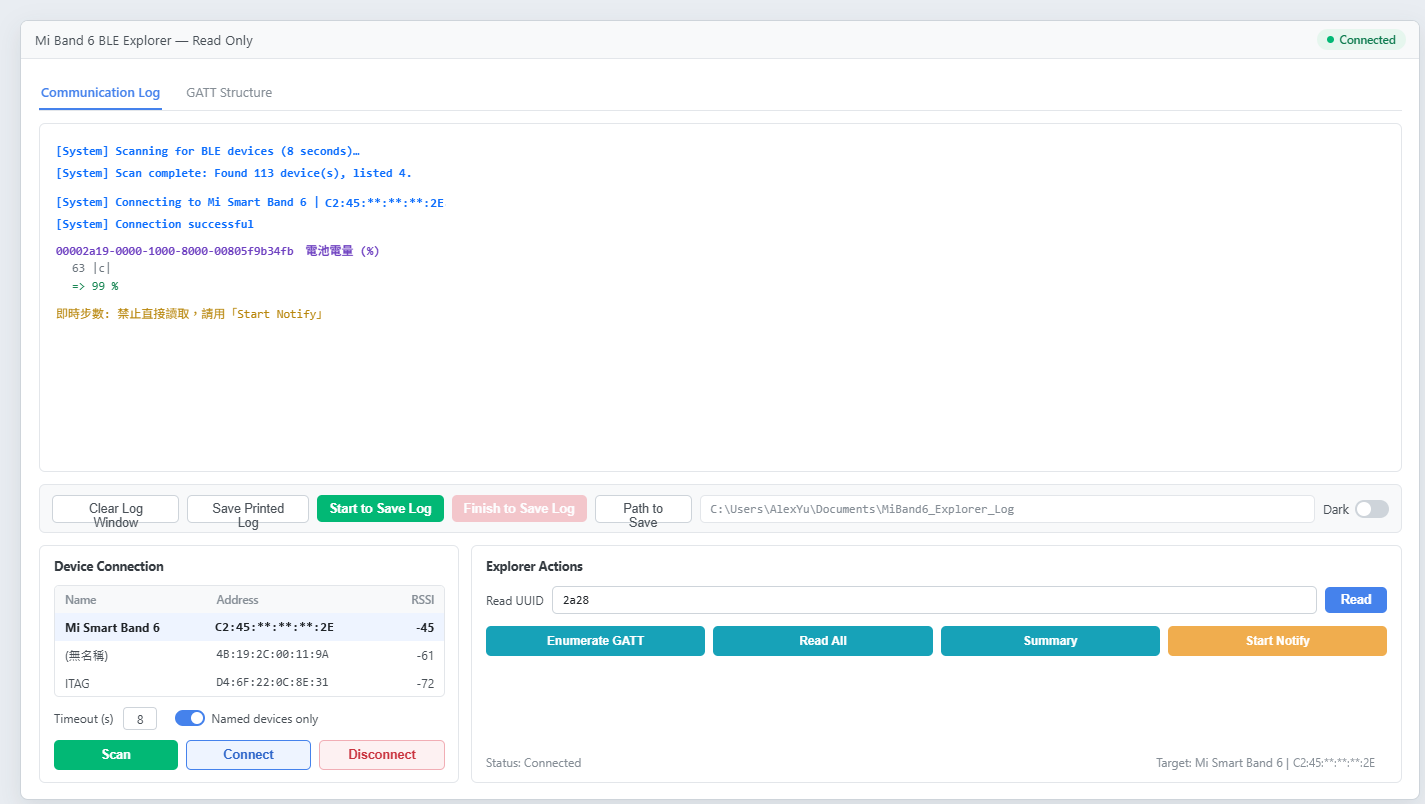The image size is (1425, 804).
Task: Click the RSSI column header
Action: pos(423,600)
